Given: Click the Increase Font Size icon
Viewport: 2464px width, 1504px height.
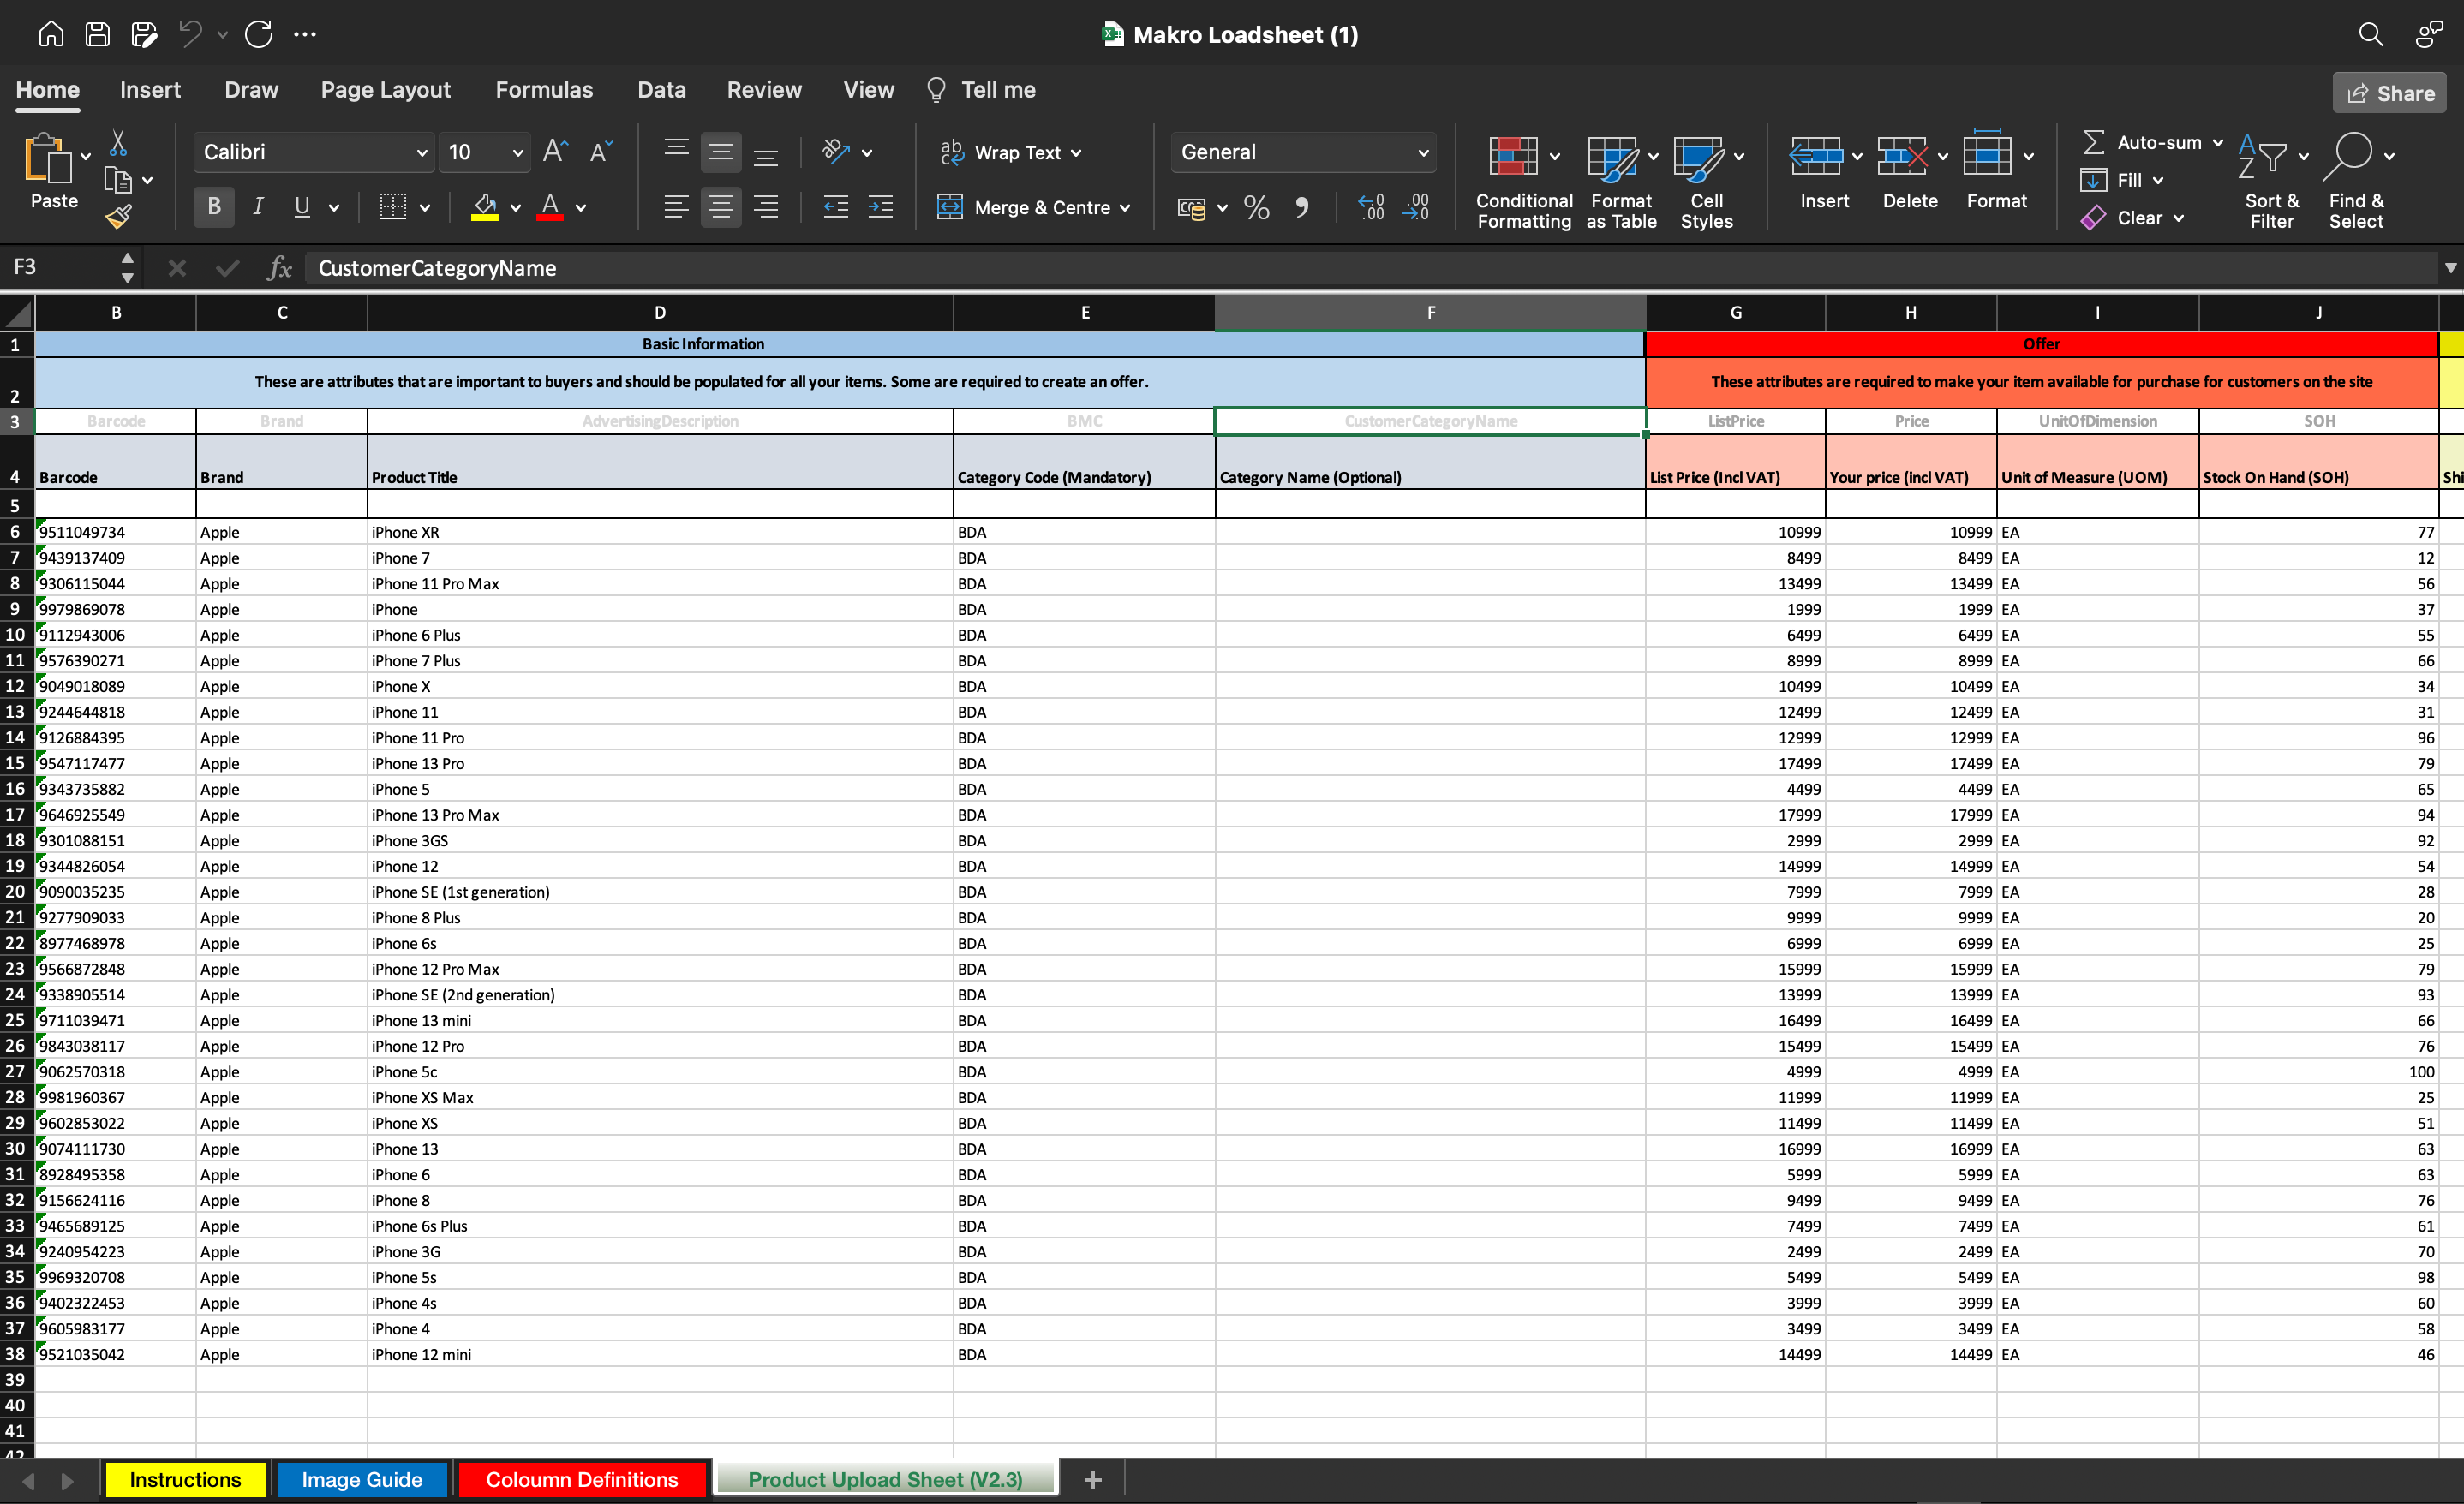Looking at the screenshot, I should (x=555, y=152).
